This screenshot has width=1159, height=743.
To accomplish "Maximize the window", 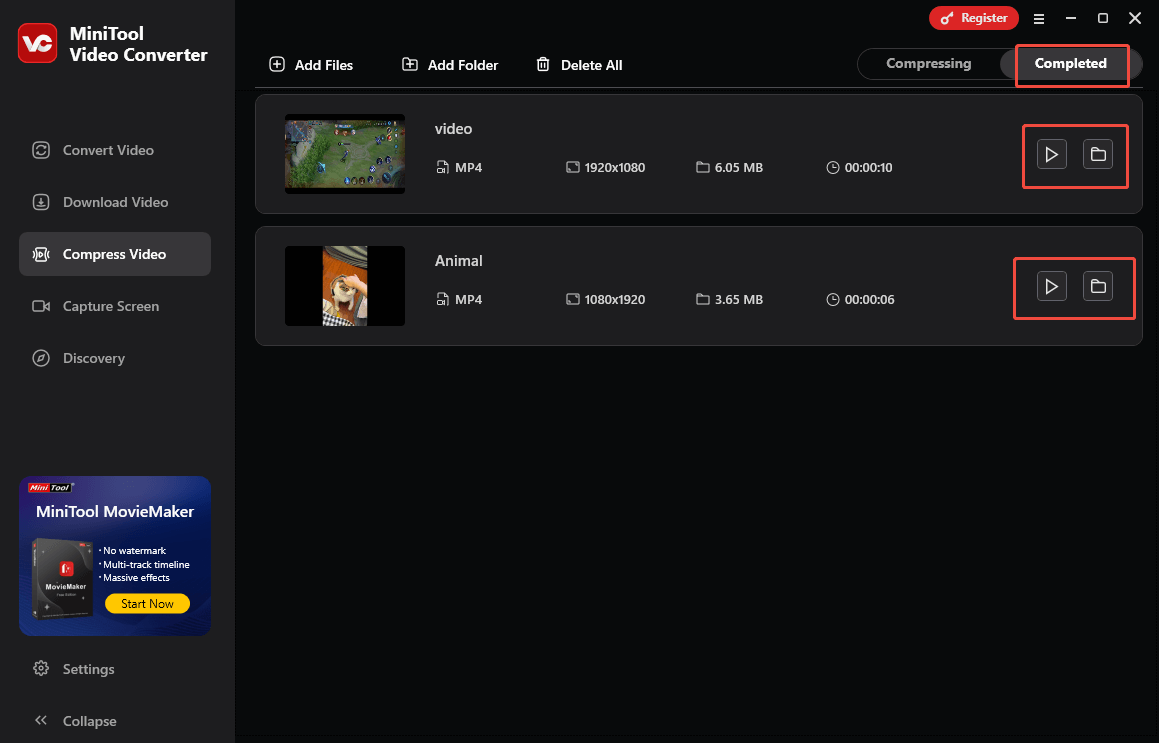I will coord(1102,18).
